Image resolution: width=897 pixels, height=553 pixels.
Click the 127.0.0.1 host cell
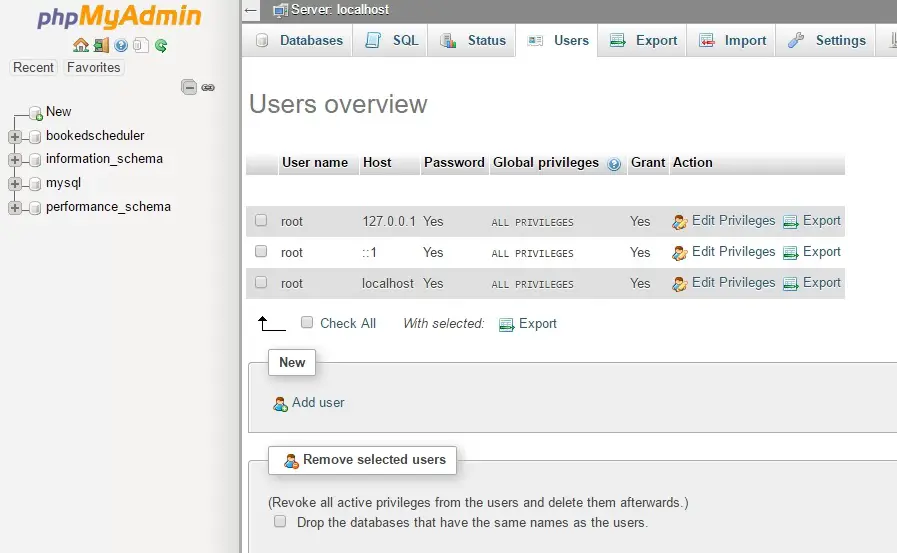click(x=389, y=221)
